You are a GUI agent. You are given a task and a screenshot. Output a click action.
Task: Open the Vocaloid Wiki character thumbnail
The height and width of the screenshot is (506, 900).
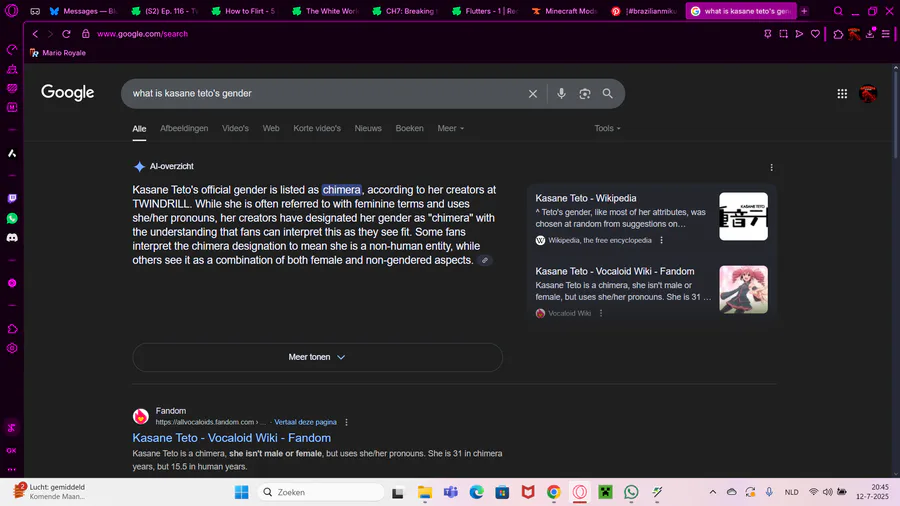pyautogui.click(x=743, y=289)
